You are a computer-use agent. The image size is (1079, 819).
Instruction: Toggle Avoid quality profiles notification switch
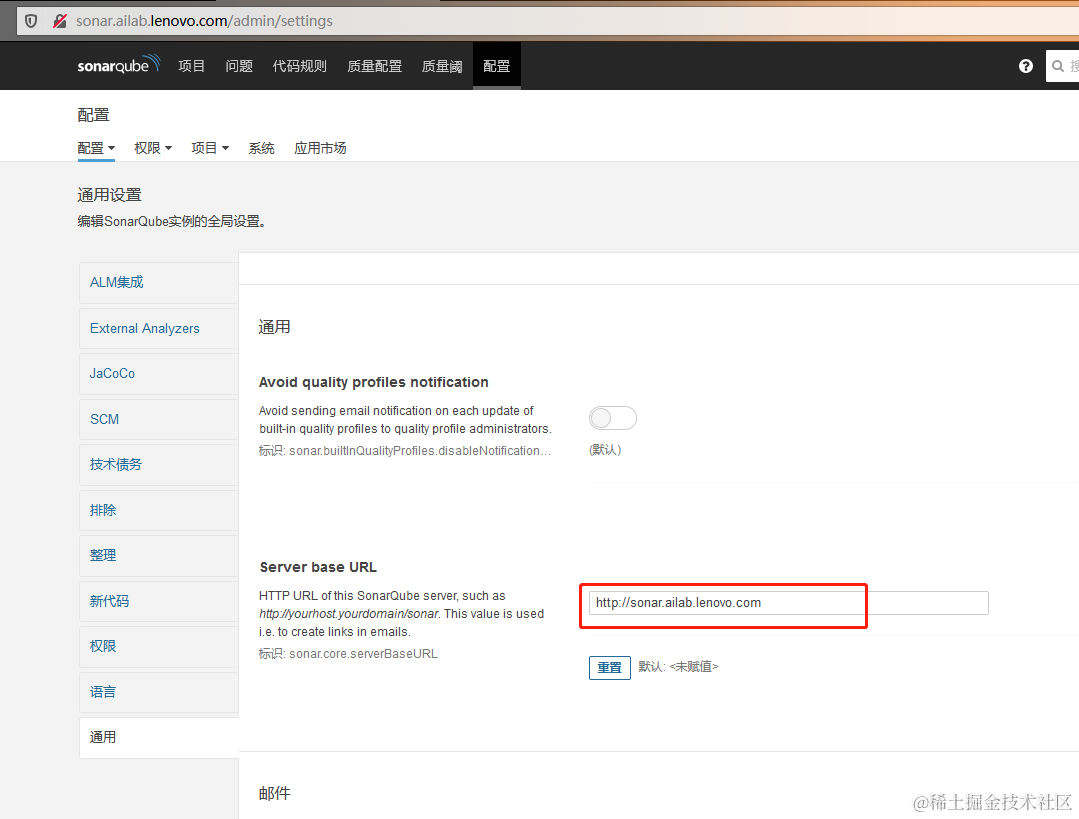(612, 418)
